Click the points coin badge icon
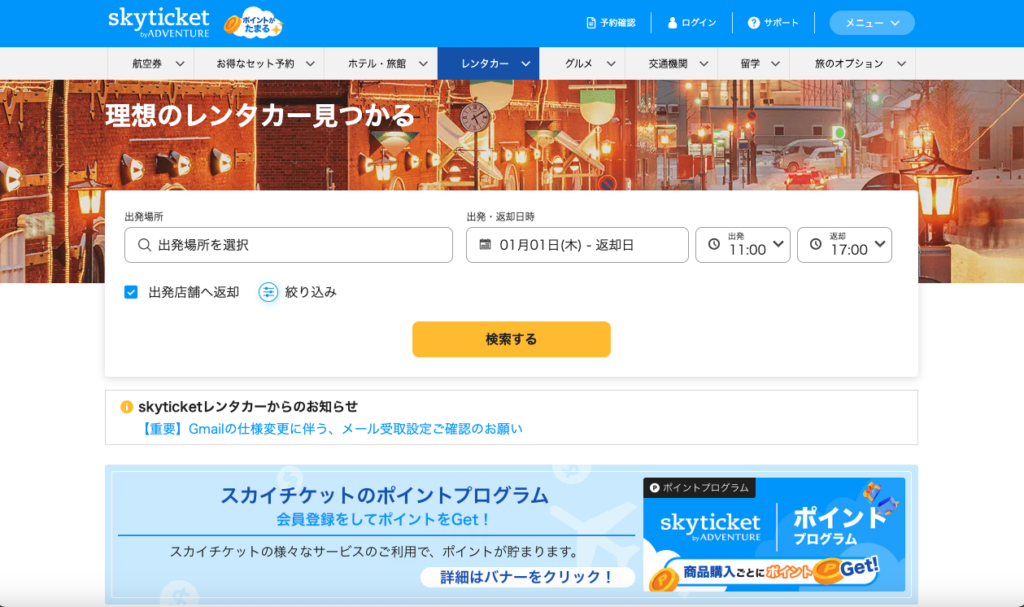Viewport: 1024px width, 607px height. (x=252, y=23)
